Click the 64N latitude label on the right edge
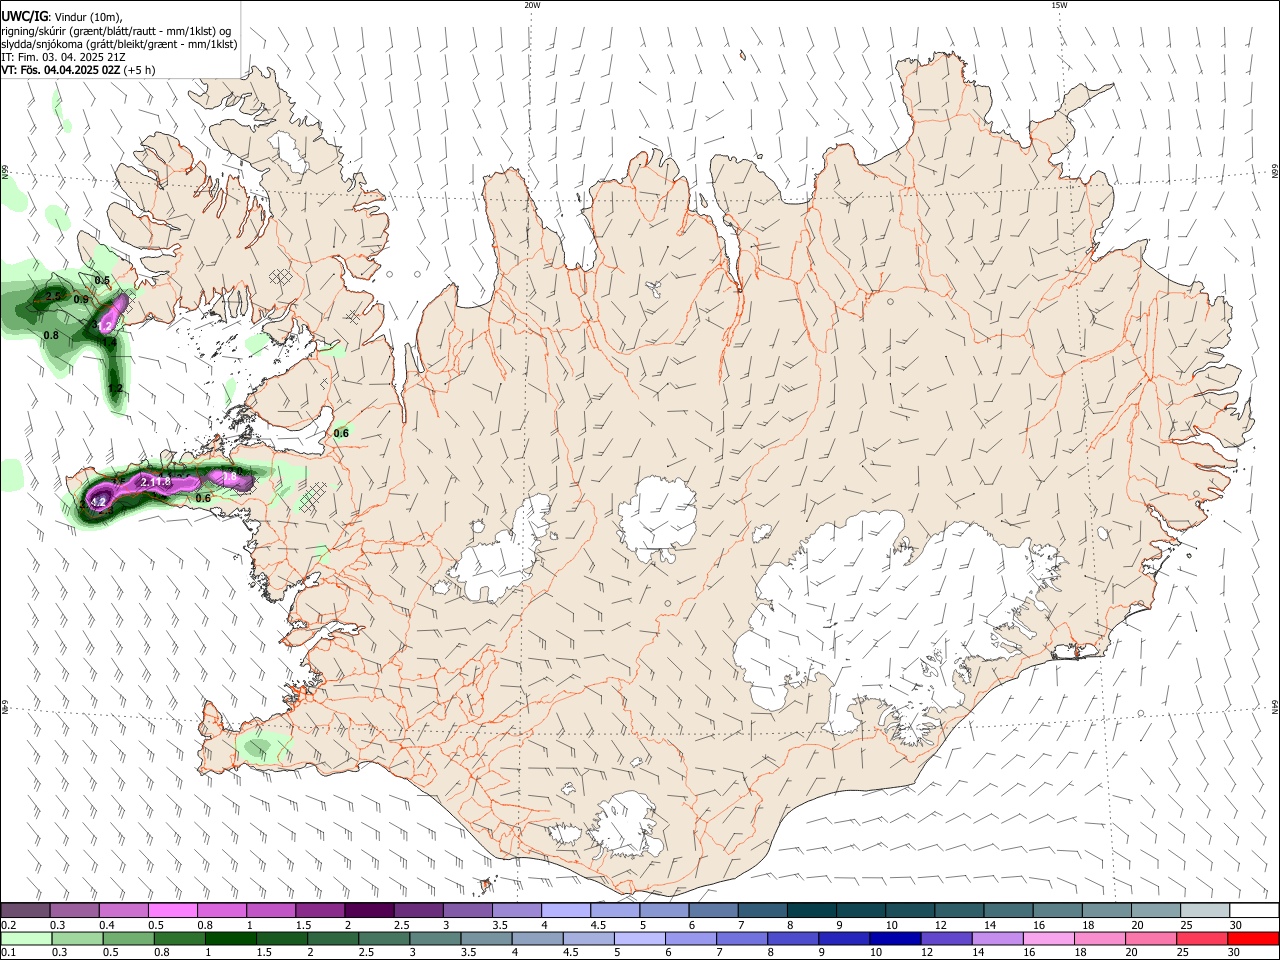This screenshot has height=960, width=1280. pyautogui.click(x=1275, y=707)
